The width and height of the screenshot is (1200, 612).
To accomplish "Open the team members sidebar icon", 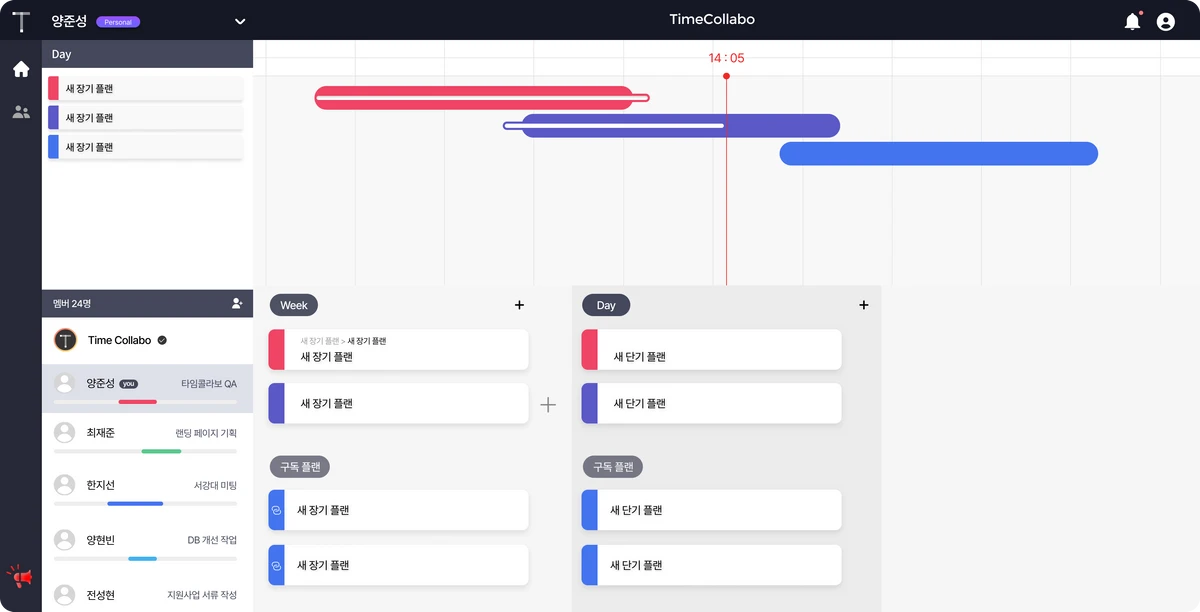I will [21, 112].
